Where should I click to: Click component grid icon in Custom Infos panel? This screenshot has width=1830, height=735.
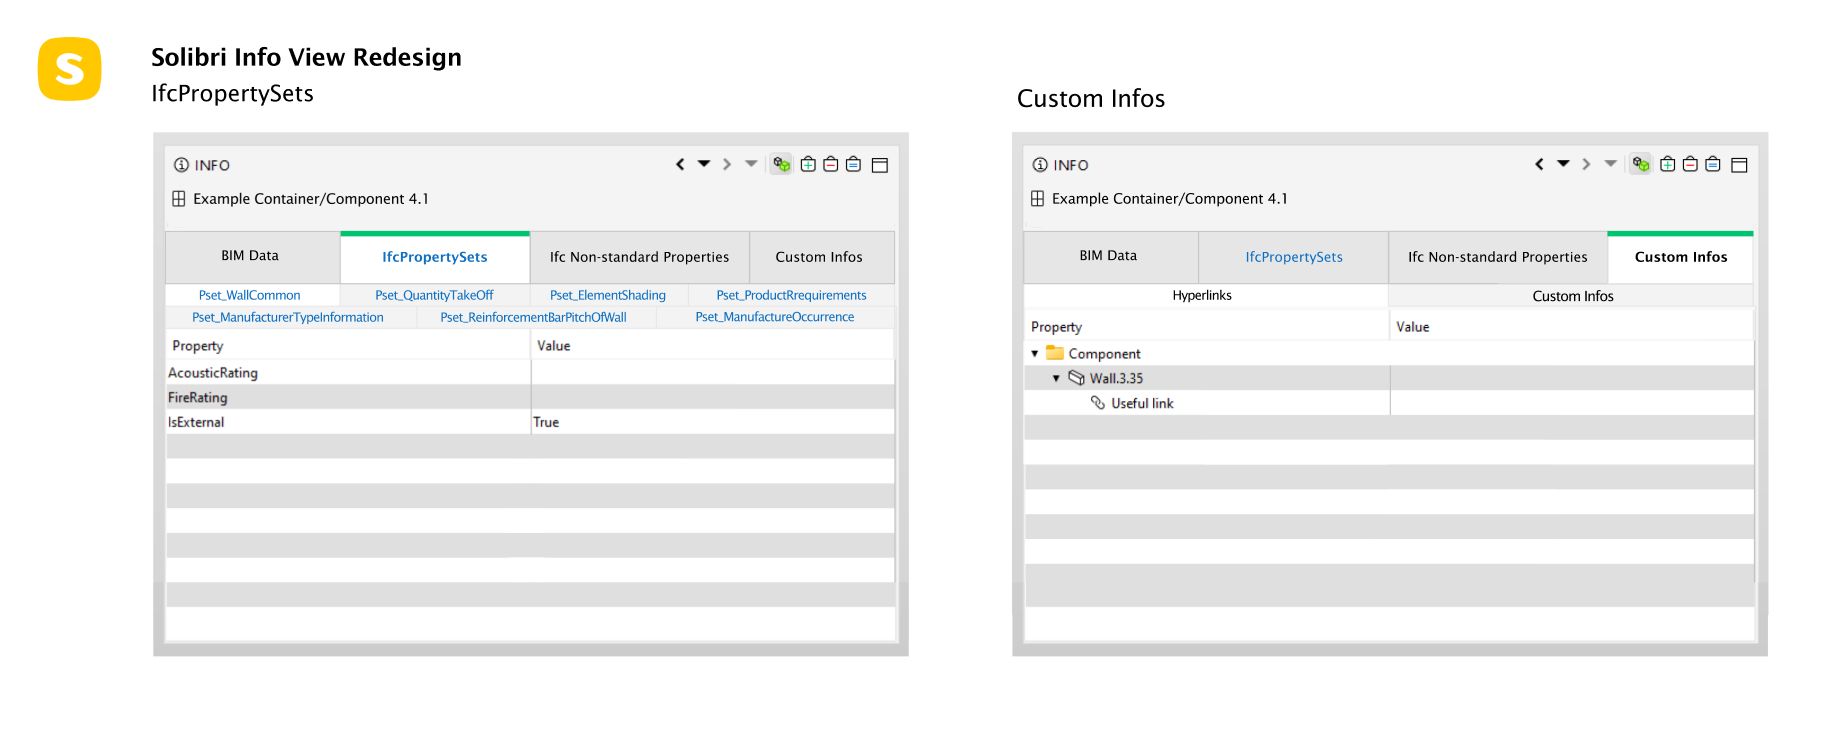[1038, 199]
